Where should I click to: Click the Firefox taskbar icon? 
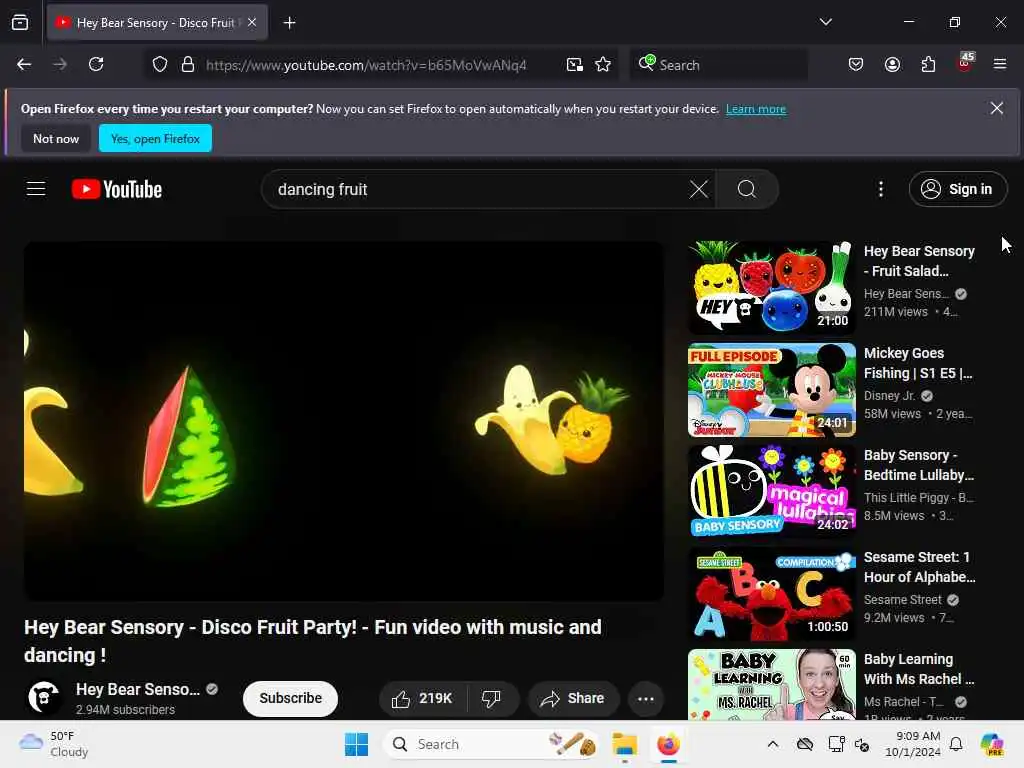click(668, 744)
